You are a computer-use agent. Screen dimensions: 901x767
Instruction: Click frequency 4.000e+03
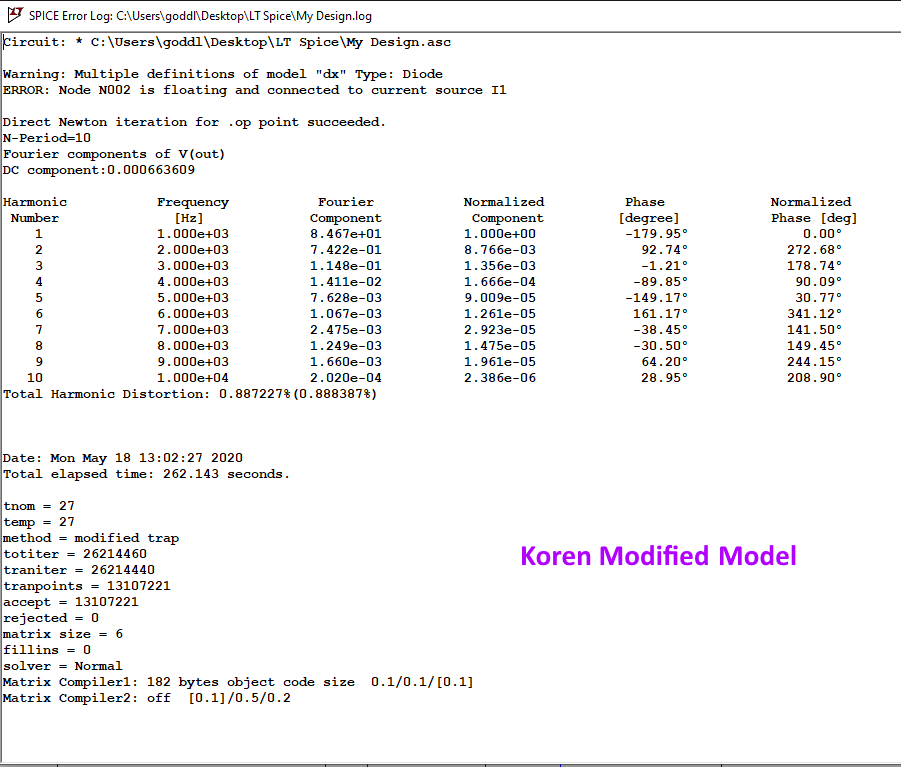coord(193,282)
